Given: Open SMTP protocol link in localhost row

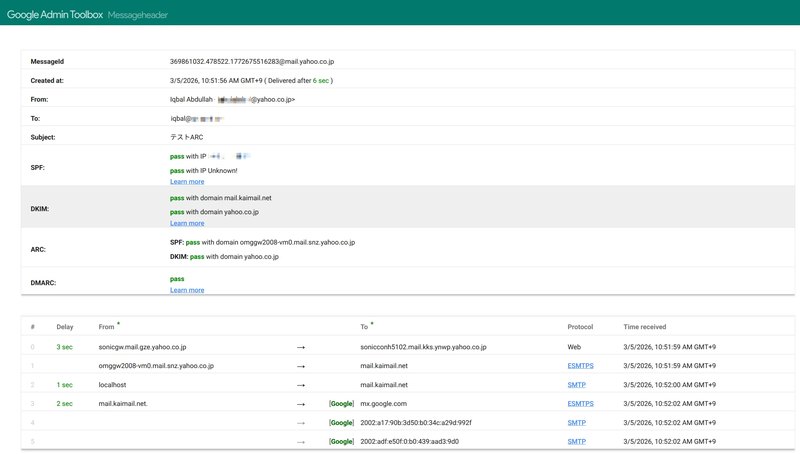Looking at the screenshot, I should (x=577, y=385).
